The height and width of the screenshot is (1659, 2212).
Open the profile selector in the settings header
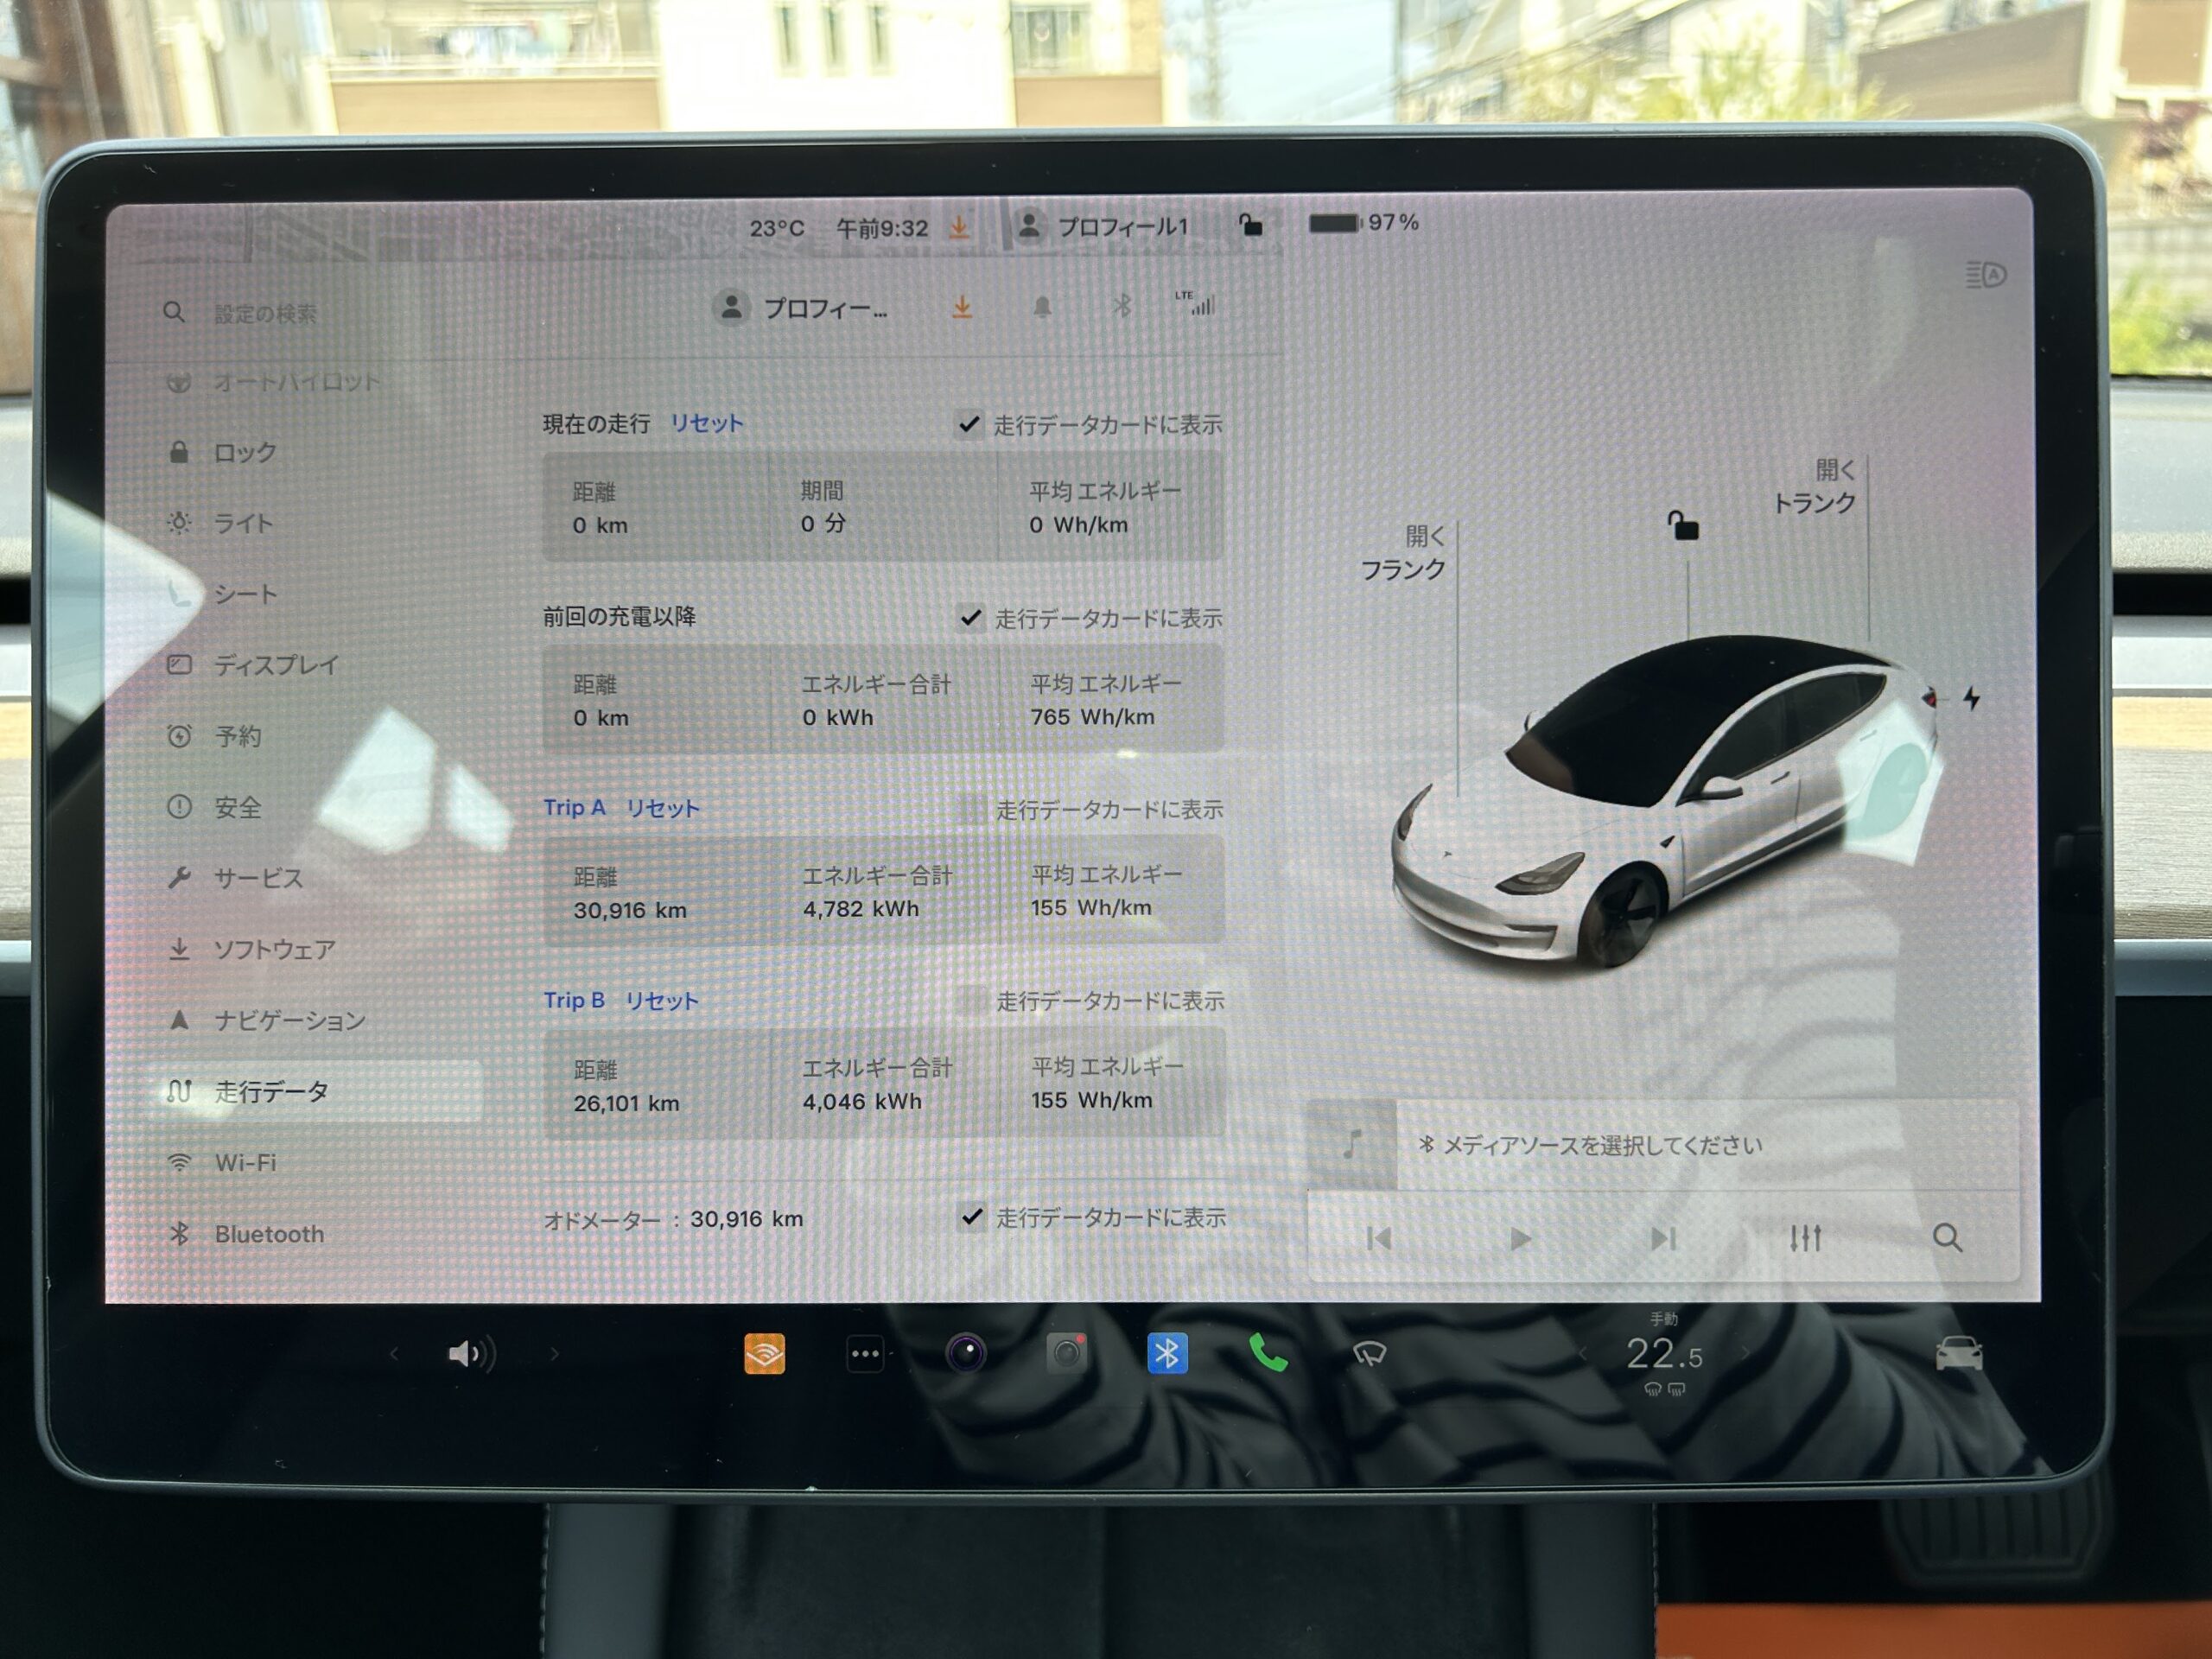(x=800, y=308)
